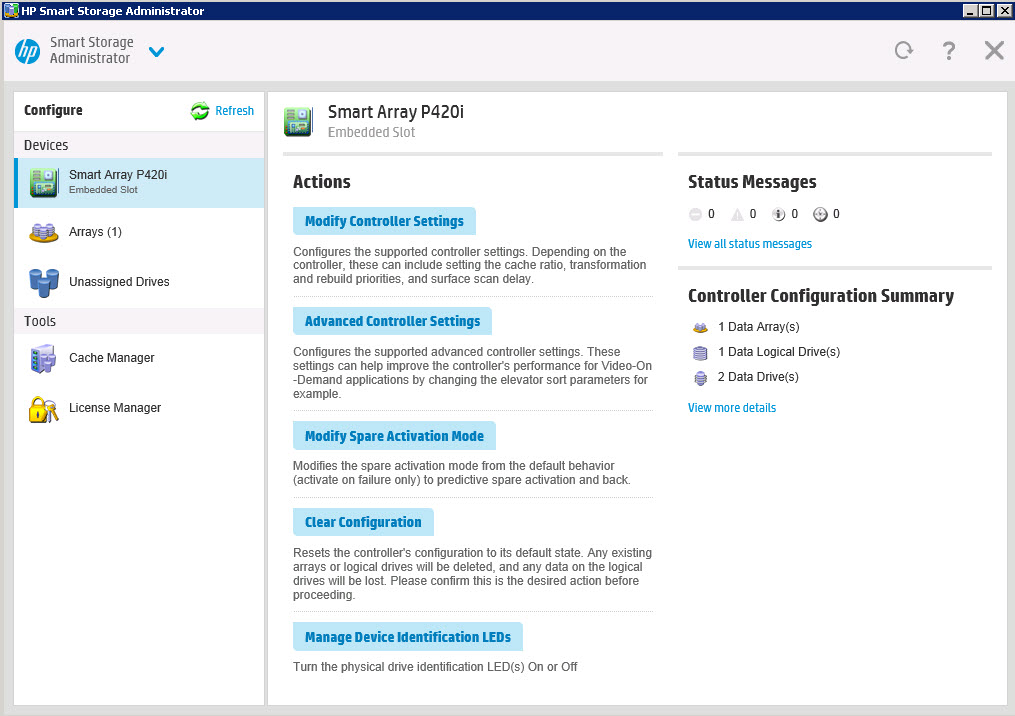The height and width of the screenshot is (716, 1015).
Task: Click the '1 Data Array(s)' summary text
Action: click(759, 327)
